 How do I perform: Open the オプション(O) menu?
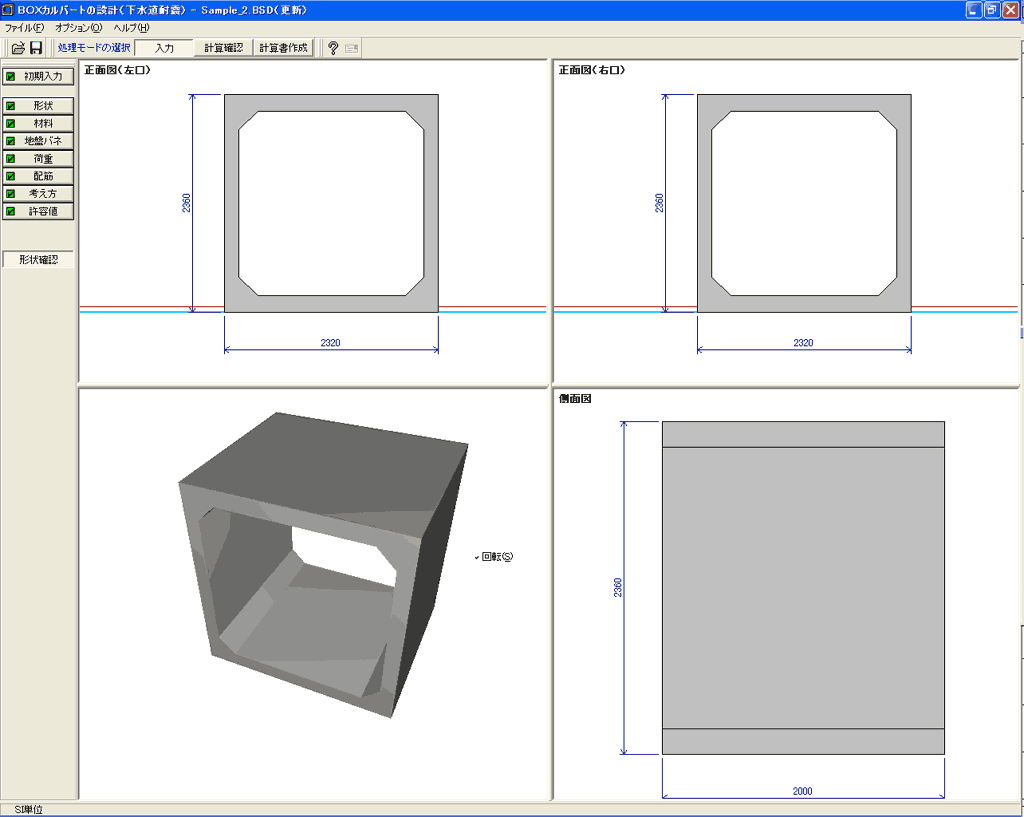pyautogui.click(x=78, y=28)
